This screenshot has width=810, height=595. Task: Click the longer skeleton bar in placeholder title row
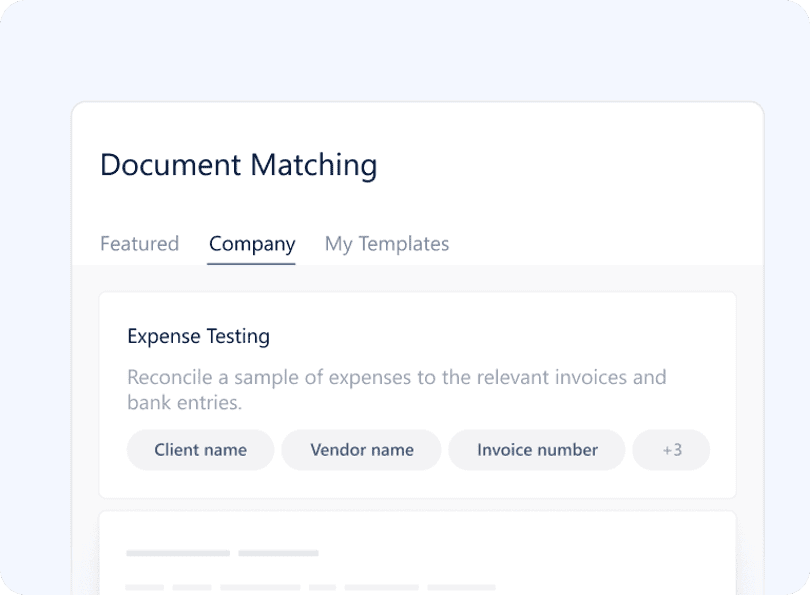pos(178,553)
